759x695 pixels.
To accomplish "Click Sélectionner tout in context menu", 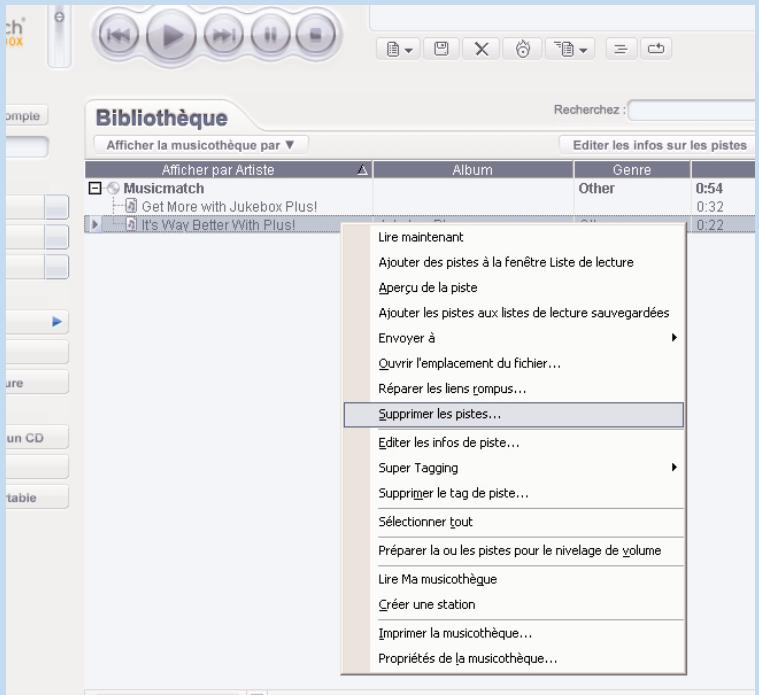I will coord(514,522).
